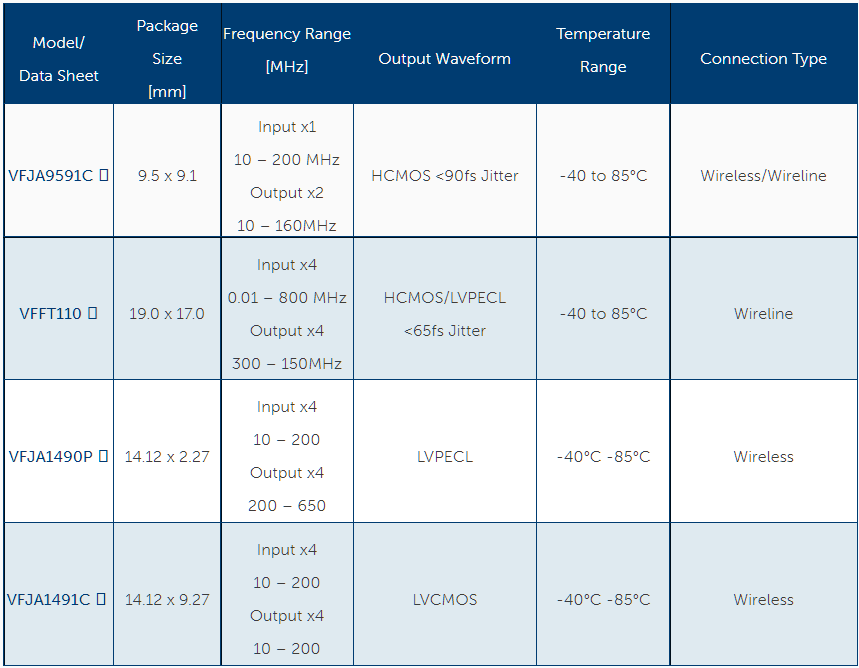Open the data sheet icon beside VFJA9591C
This screenshot has height=668, width=859.
coord(104,175)
